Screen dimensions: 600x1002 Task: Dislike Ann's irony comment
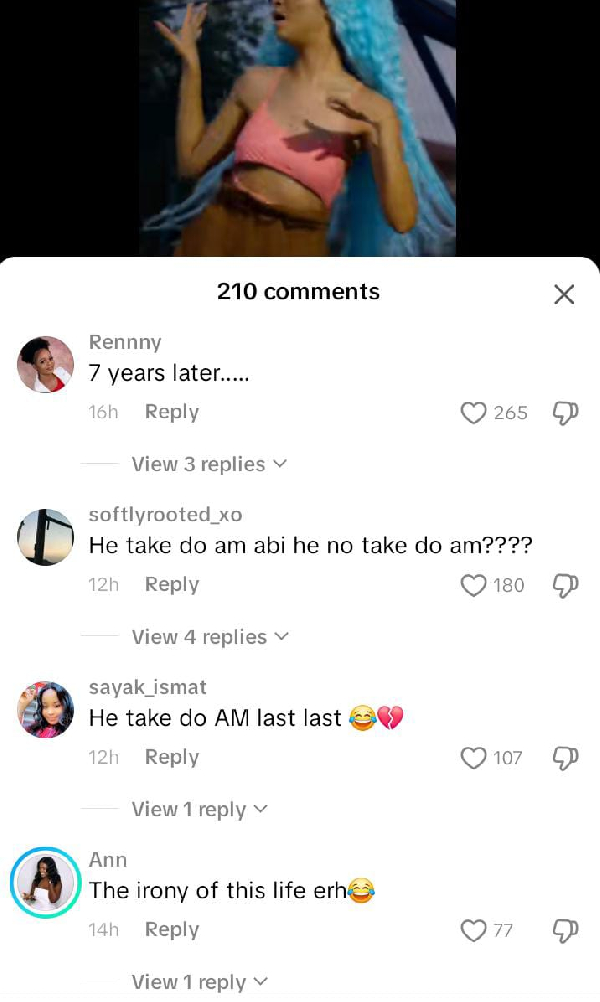click(565, 931)
